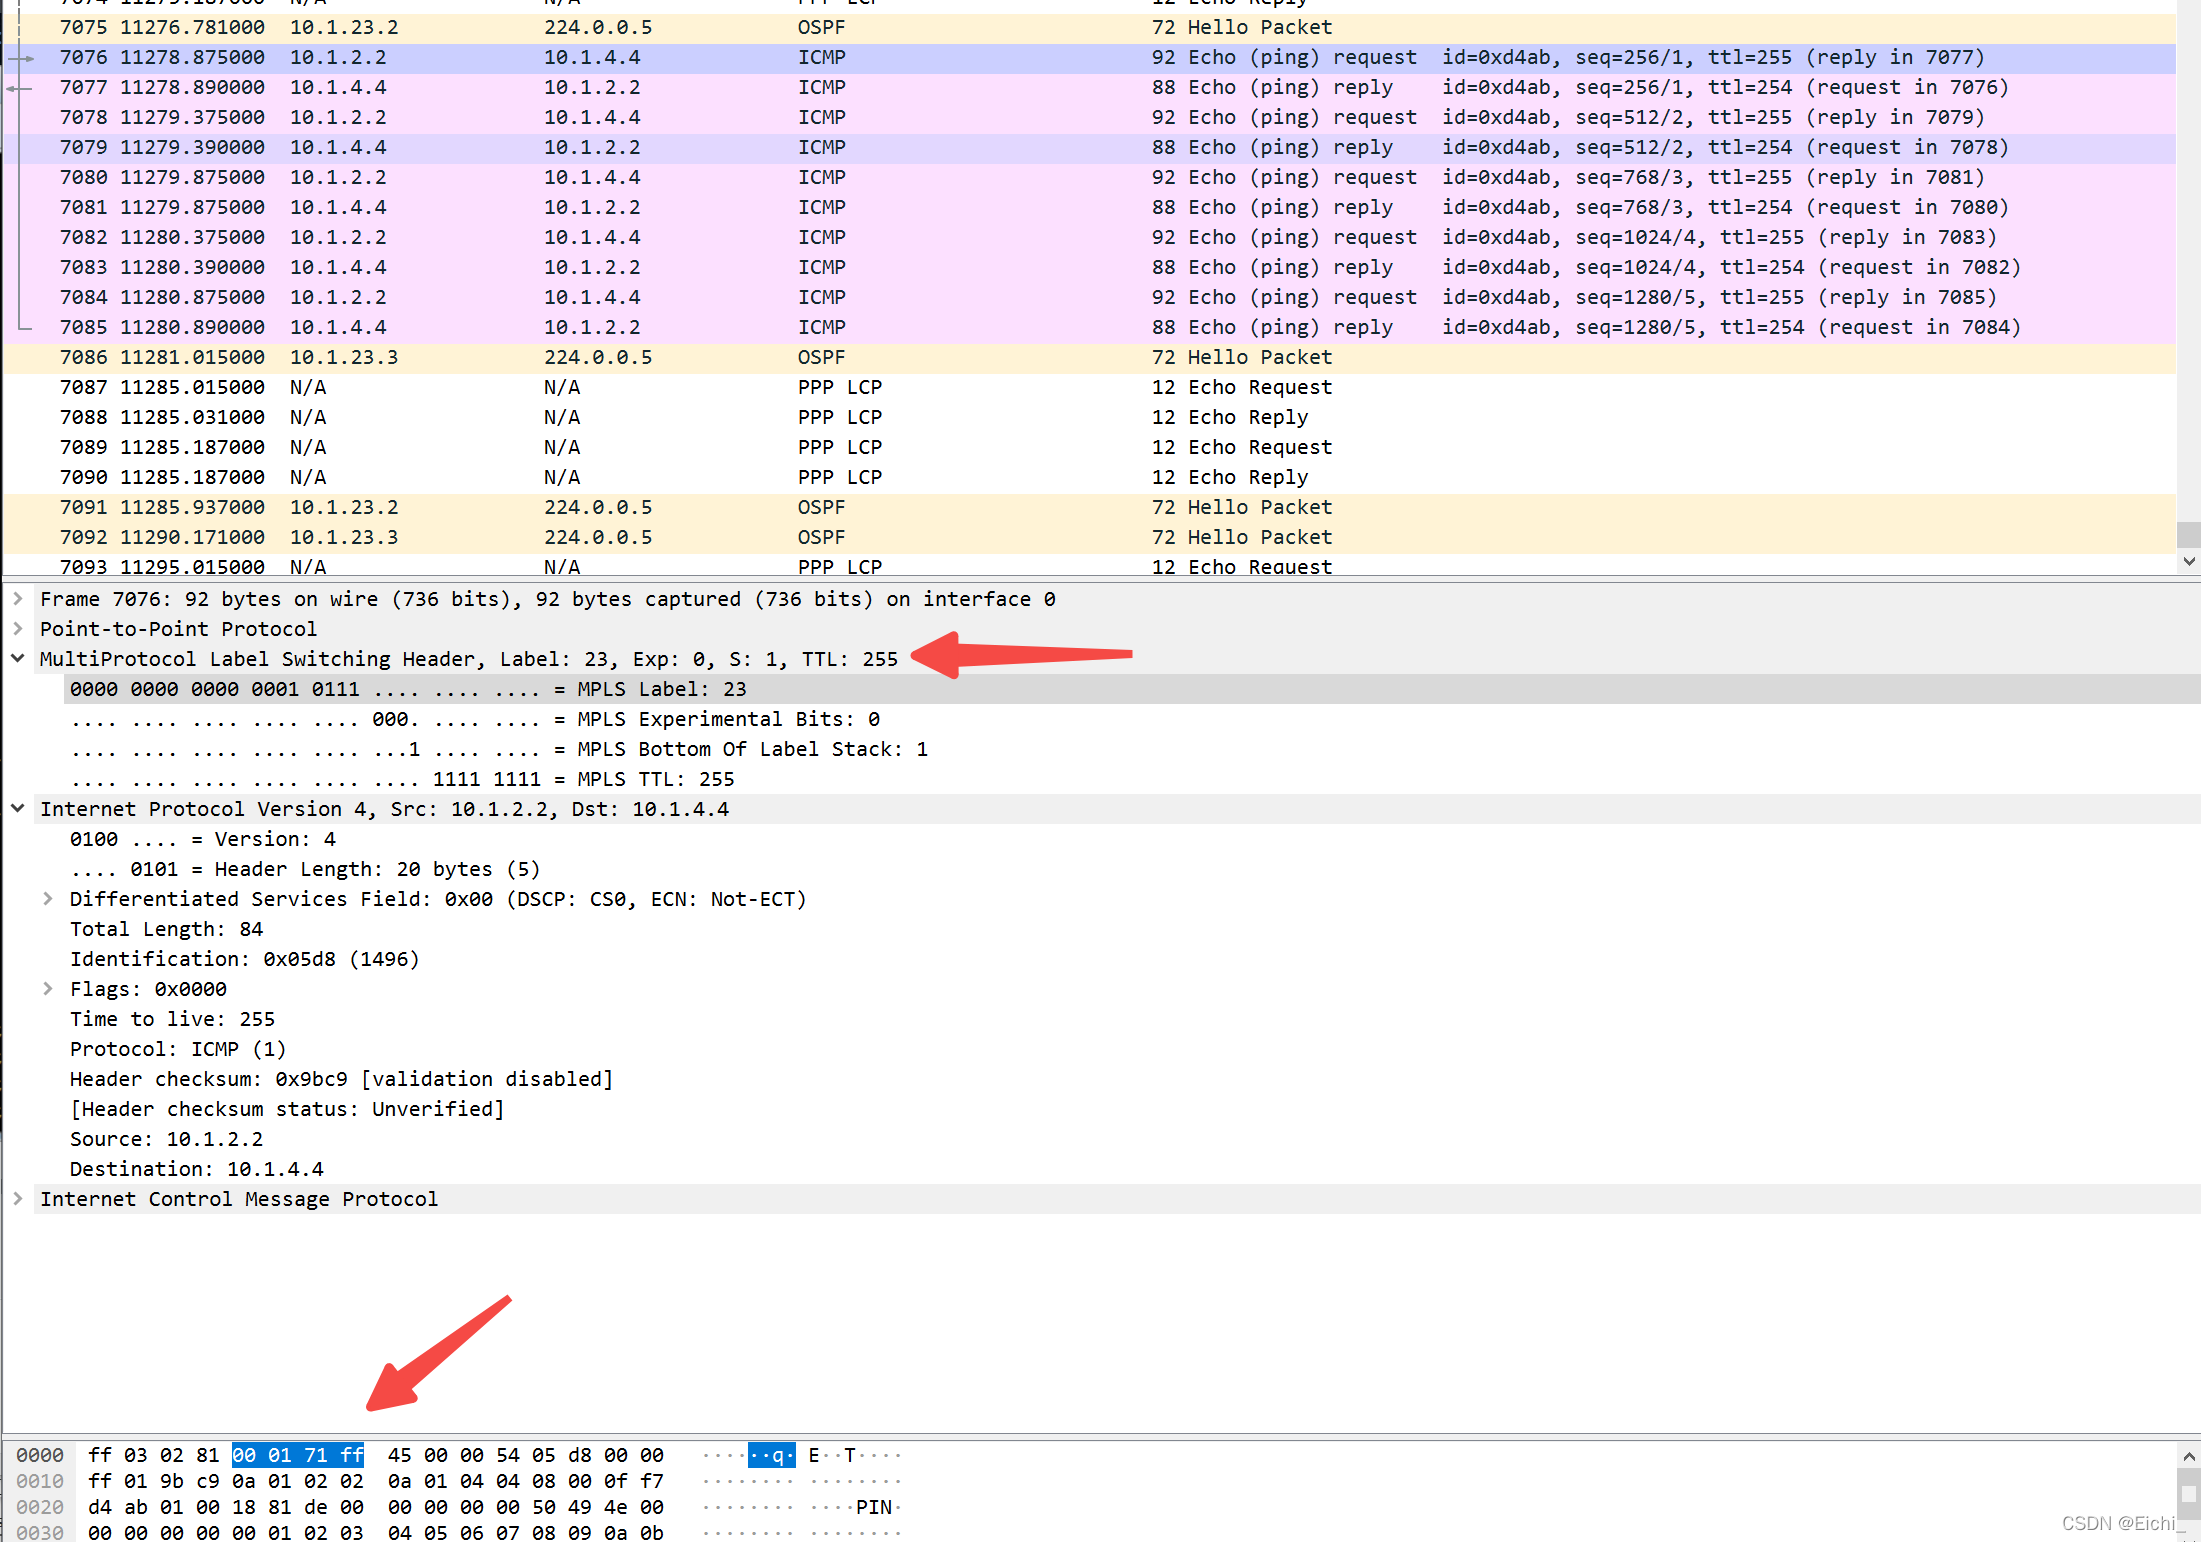Select the Protocol: ICMP (1) field
Screen dimensions: 2201x1542
tap(1132, 1049)
